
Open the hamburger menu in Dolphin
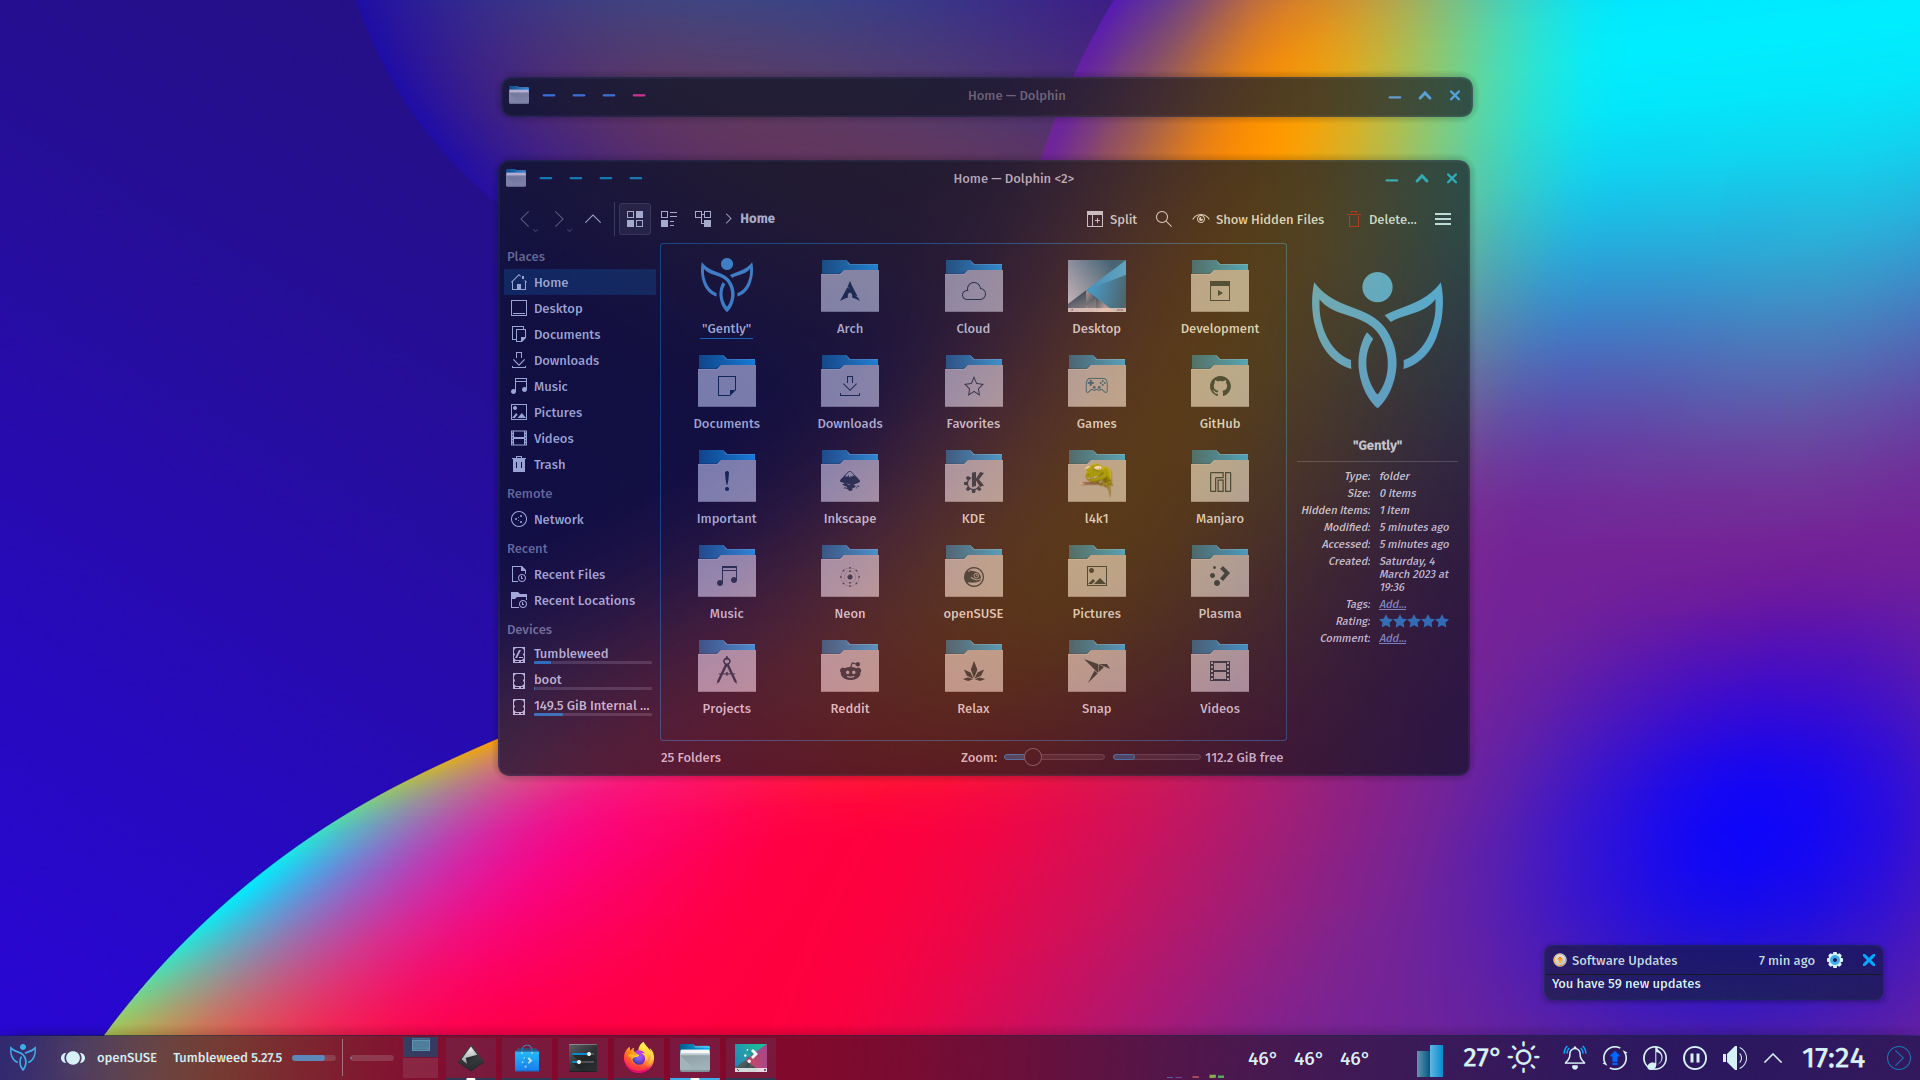tap(1442, 219)
